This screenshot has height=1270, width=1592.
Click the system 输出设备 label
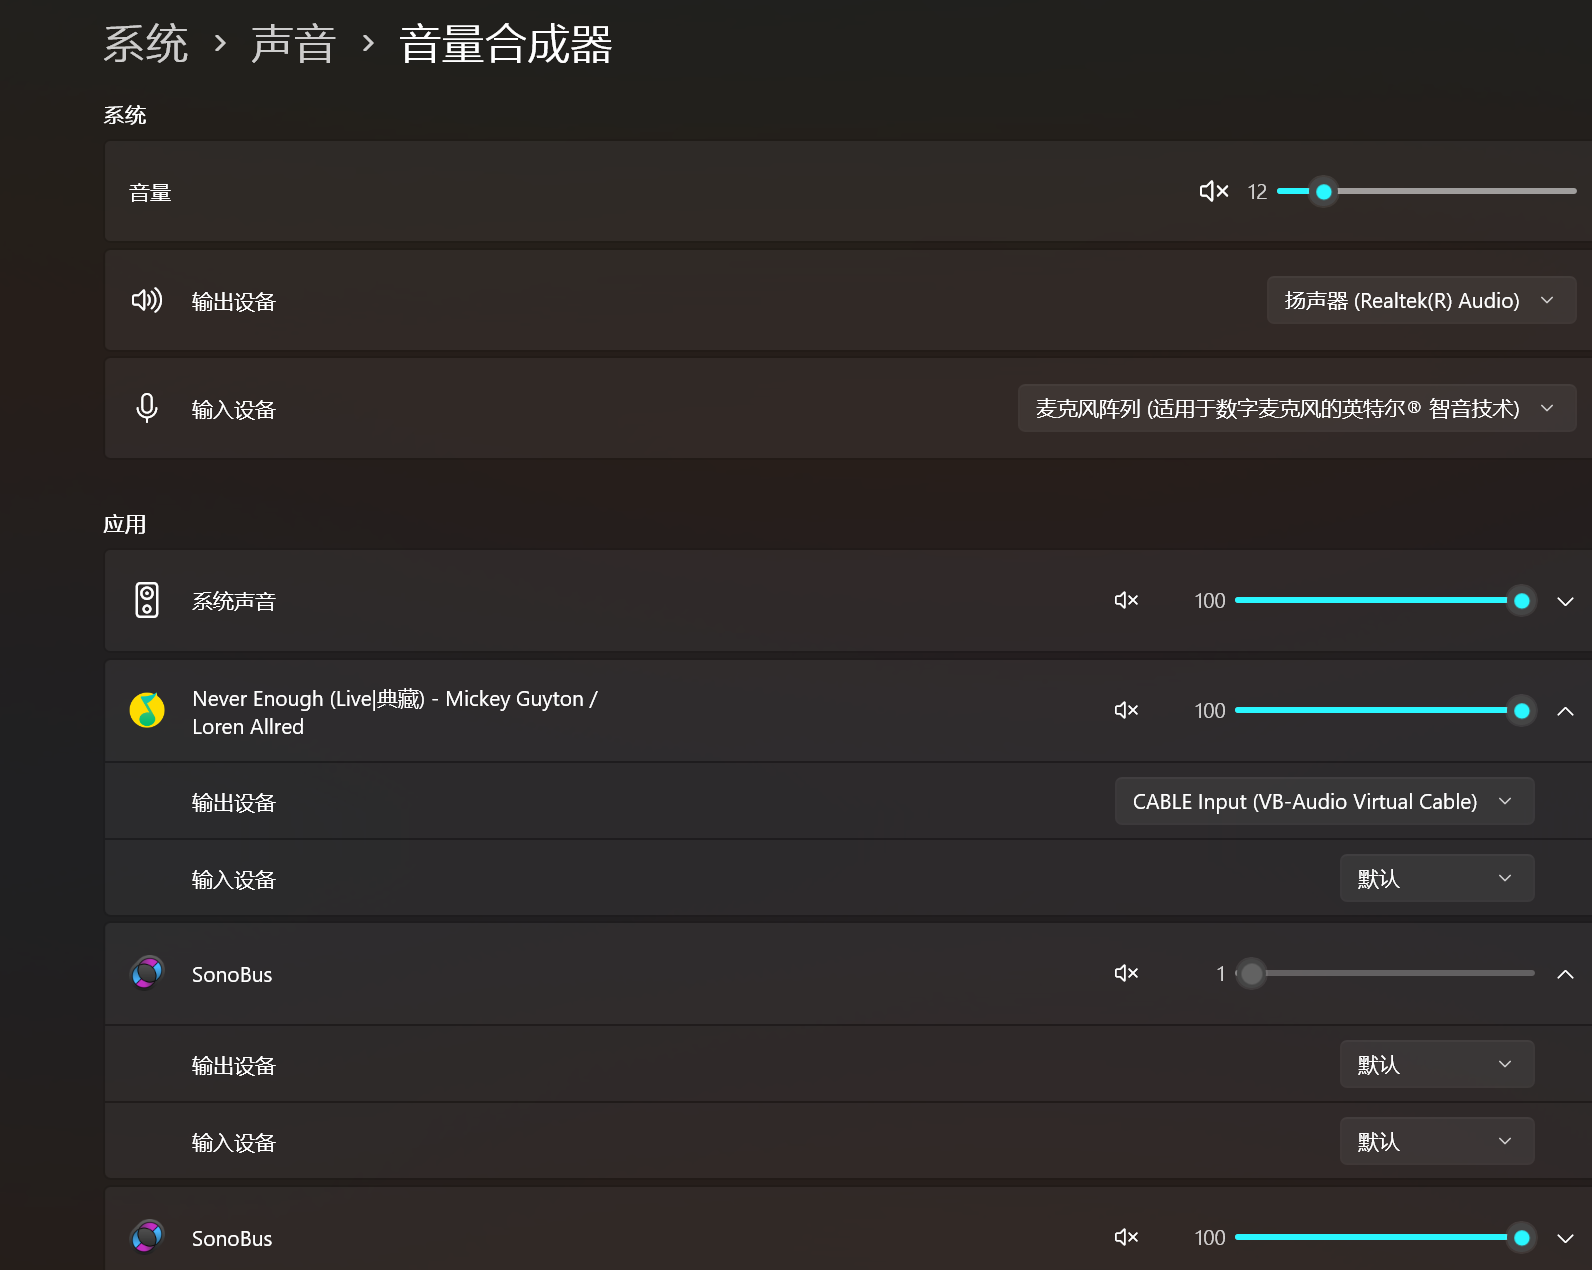coord(234,301)
